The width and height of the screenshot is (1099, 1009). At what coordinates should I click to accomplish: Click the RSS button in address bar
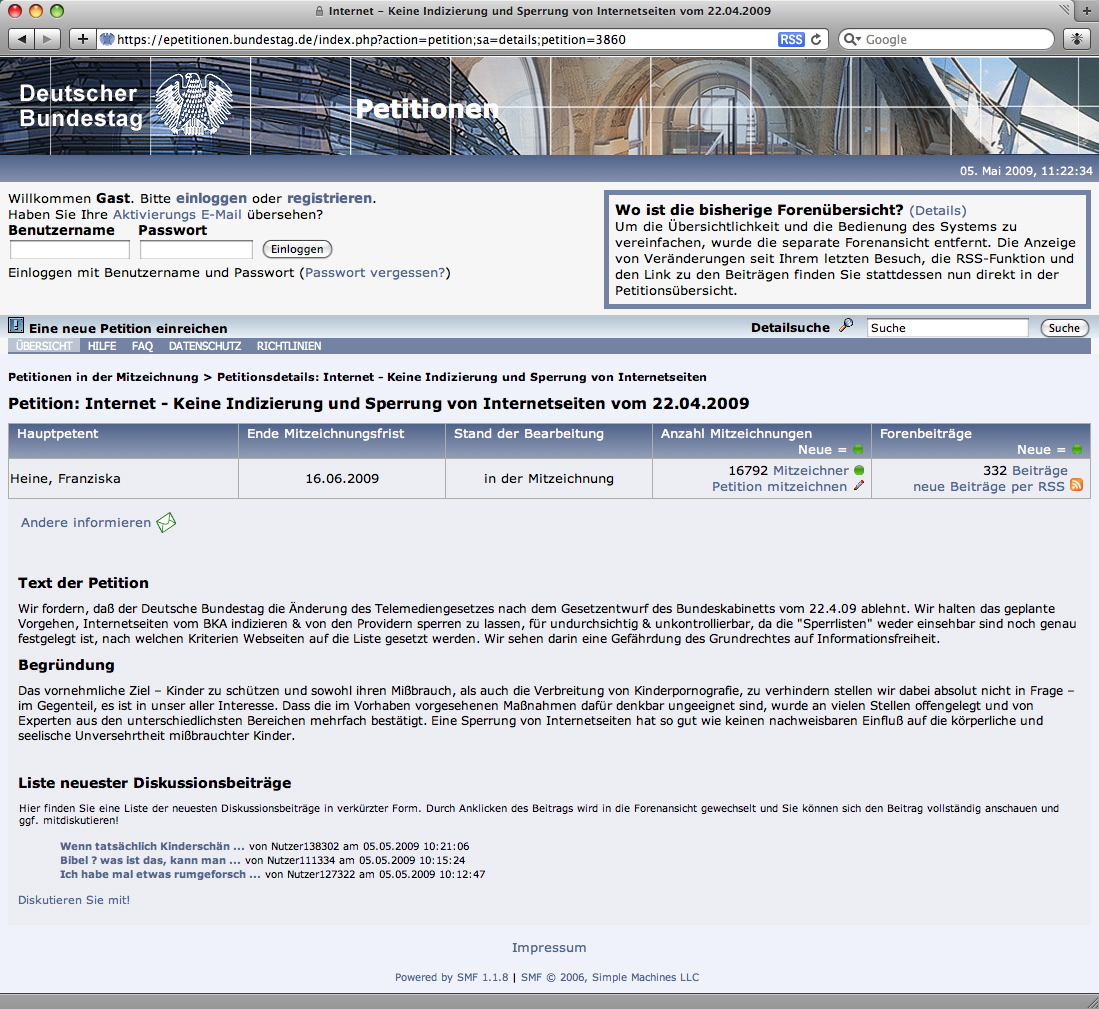point(790,39)
